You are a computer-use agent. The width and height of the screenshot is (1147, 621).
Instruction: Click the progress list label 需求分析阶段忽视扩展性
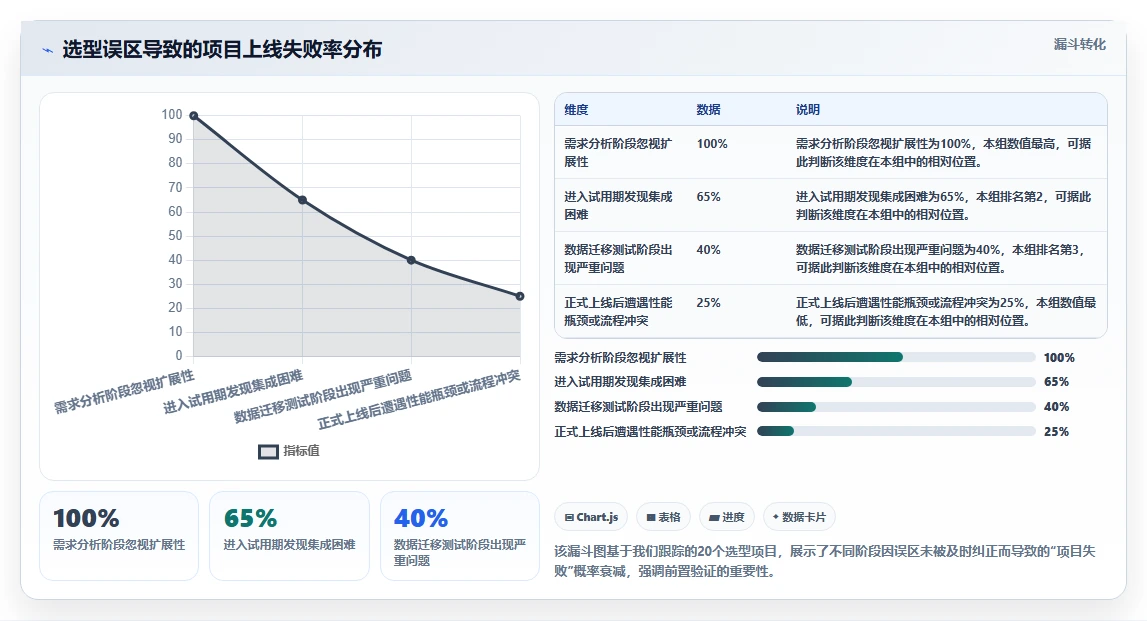tap(620, 358)
